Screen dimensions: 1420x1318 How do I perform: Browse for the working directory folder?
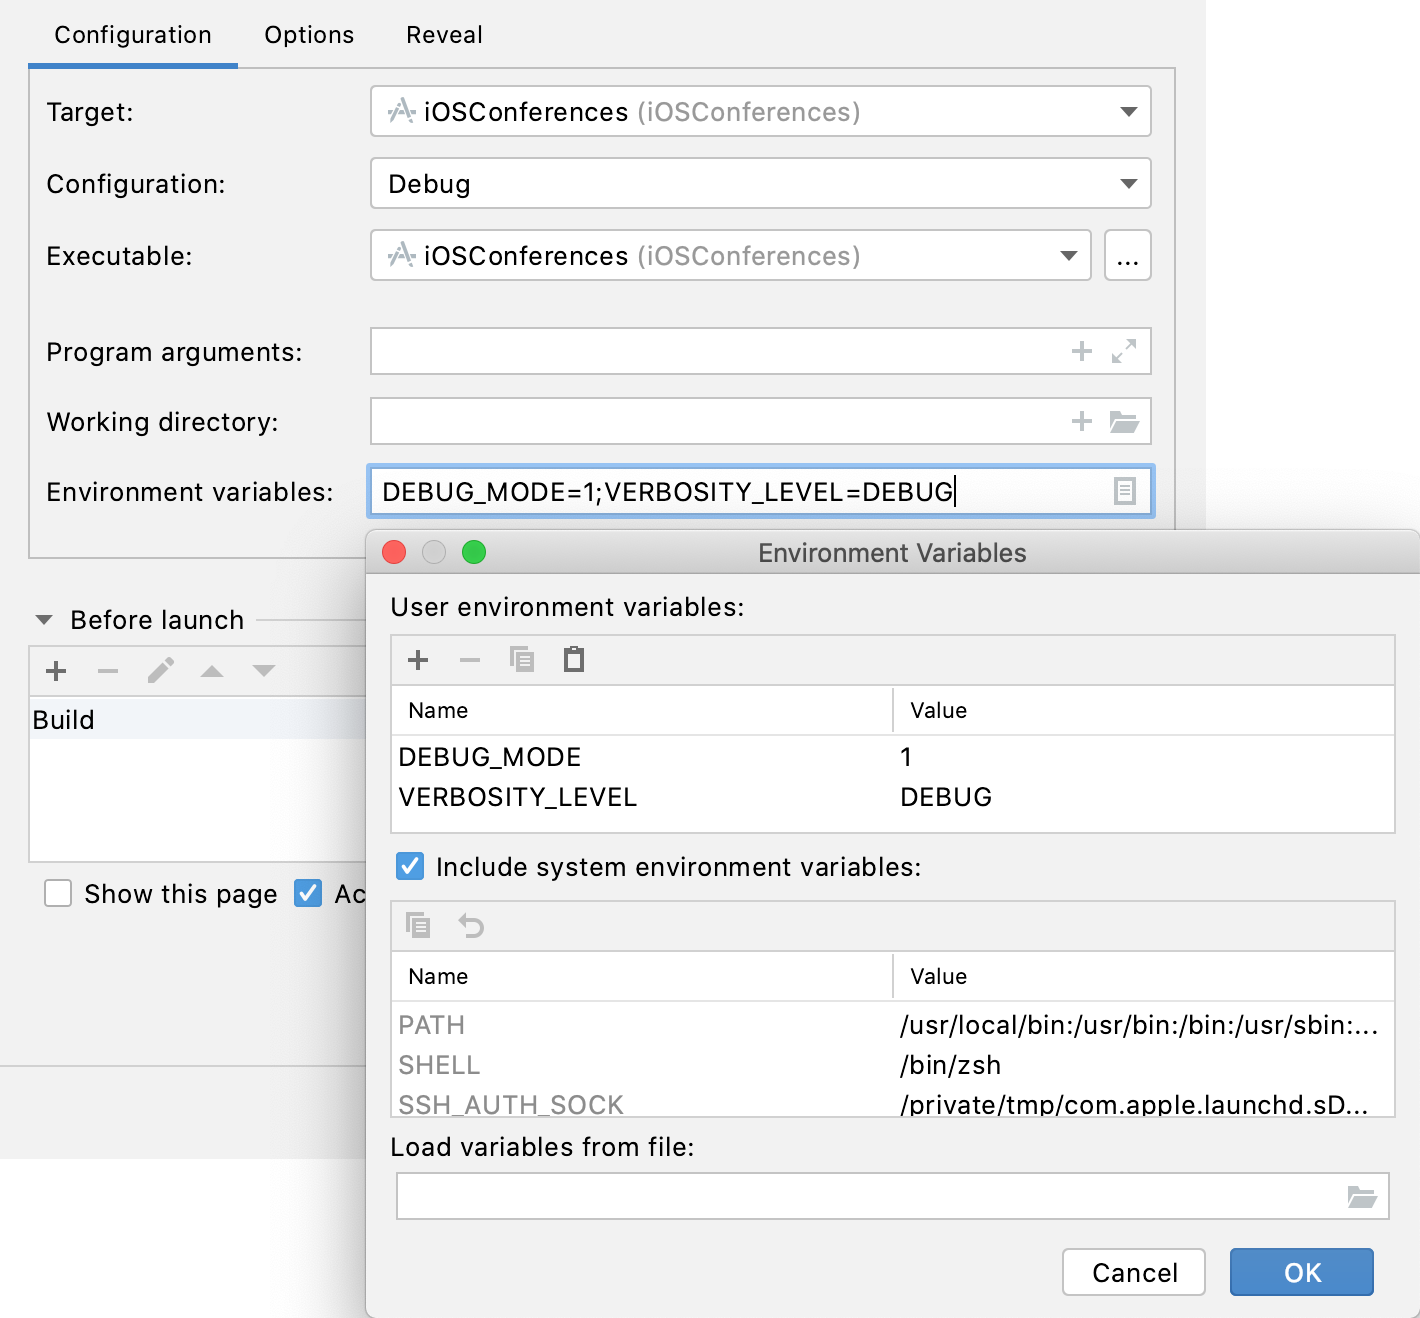pos(1124,422)
